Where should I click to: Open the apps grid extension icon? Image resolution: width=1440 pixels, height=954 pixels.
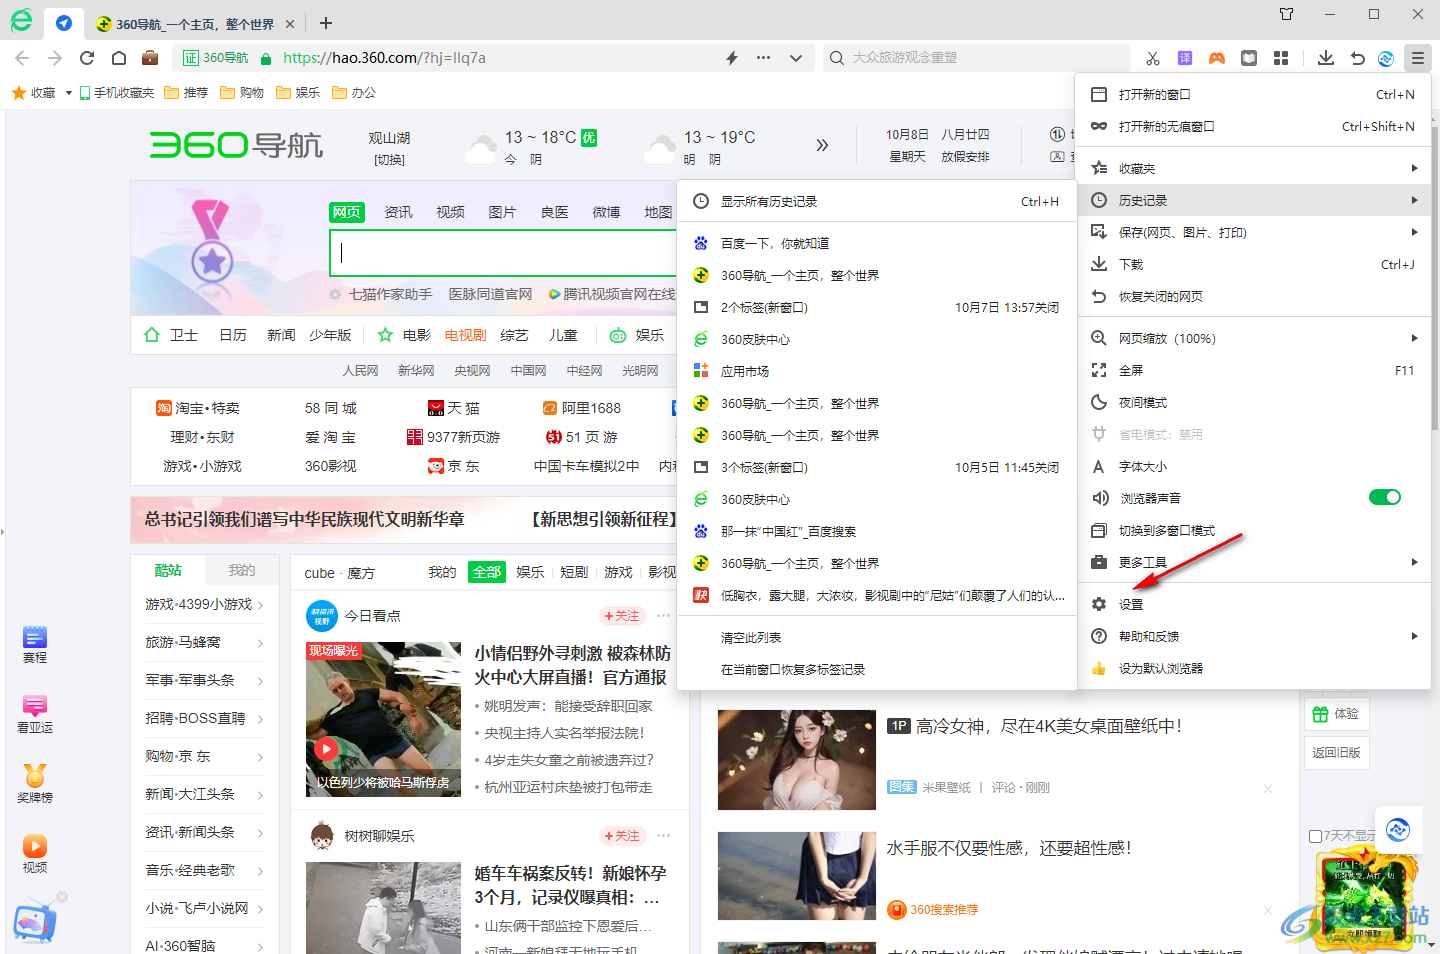[x=1281, y=58]
